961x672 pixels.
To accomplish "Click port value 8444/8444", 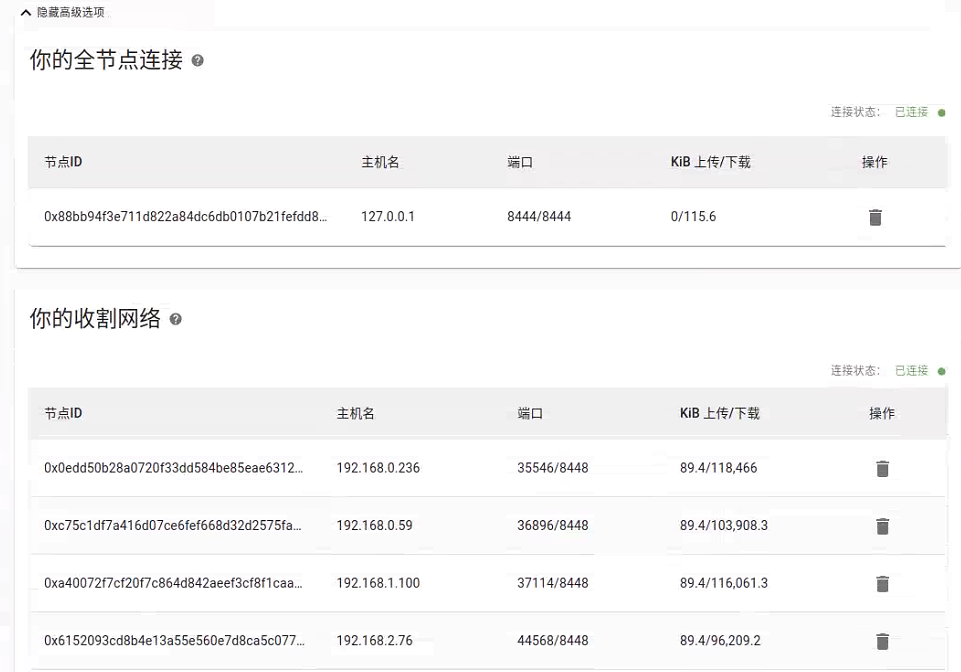I will click(539, 216).
